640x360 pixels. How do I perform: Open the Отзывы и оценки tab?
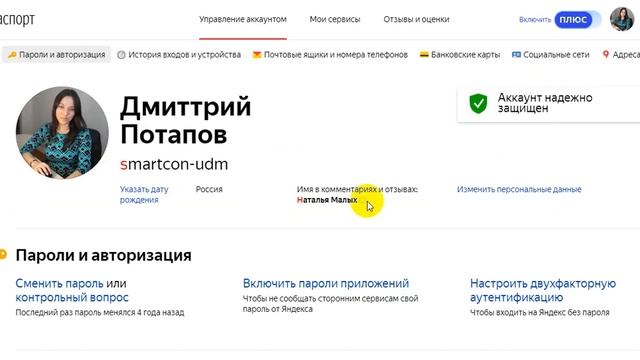click(416, 19)
